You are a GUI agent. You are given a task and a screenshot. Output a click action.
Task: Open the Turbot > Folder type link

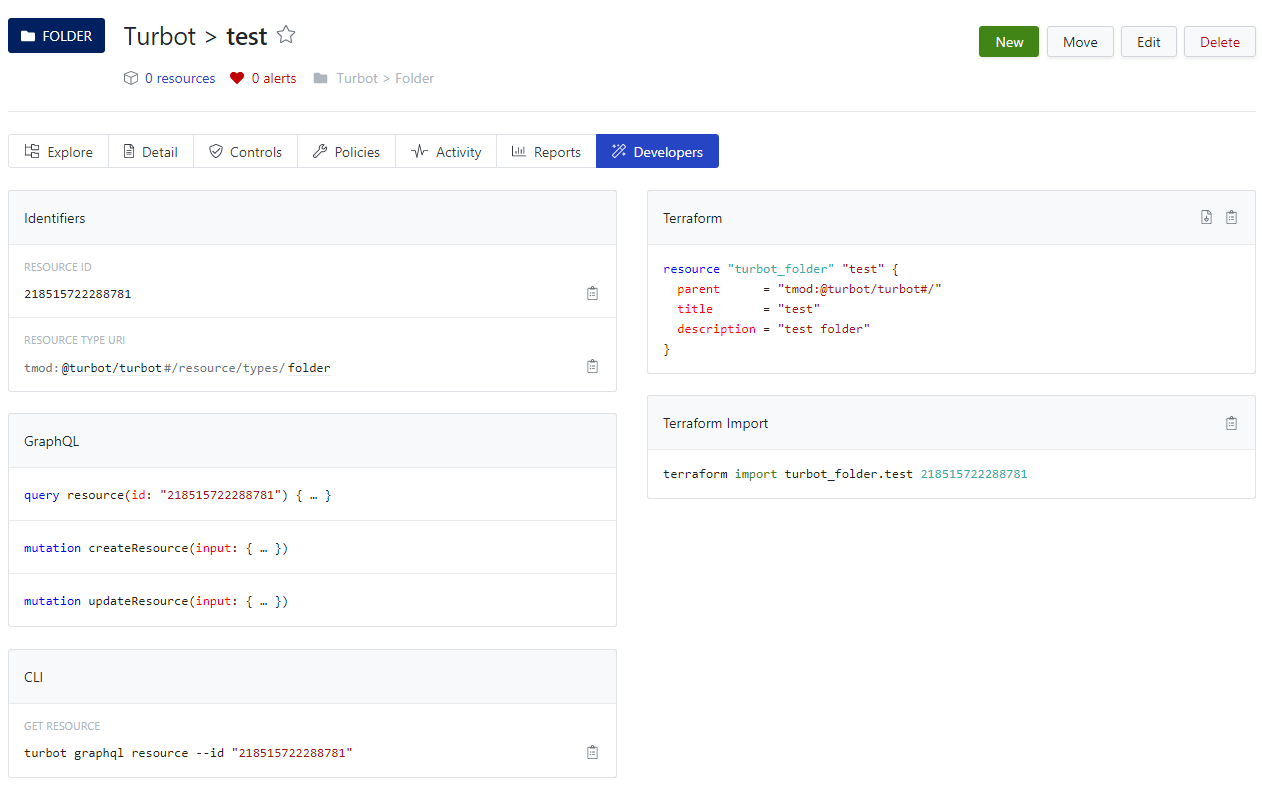point(385,78)
